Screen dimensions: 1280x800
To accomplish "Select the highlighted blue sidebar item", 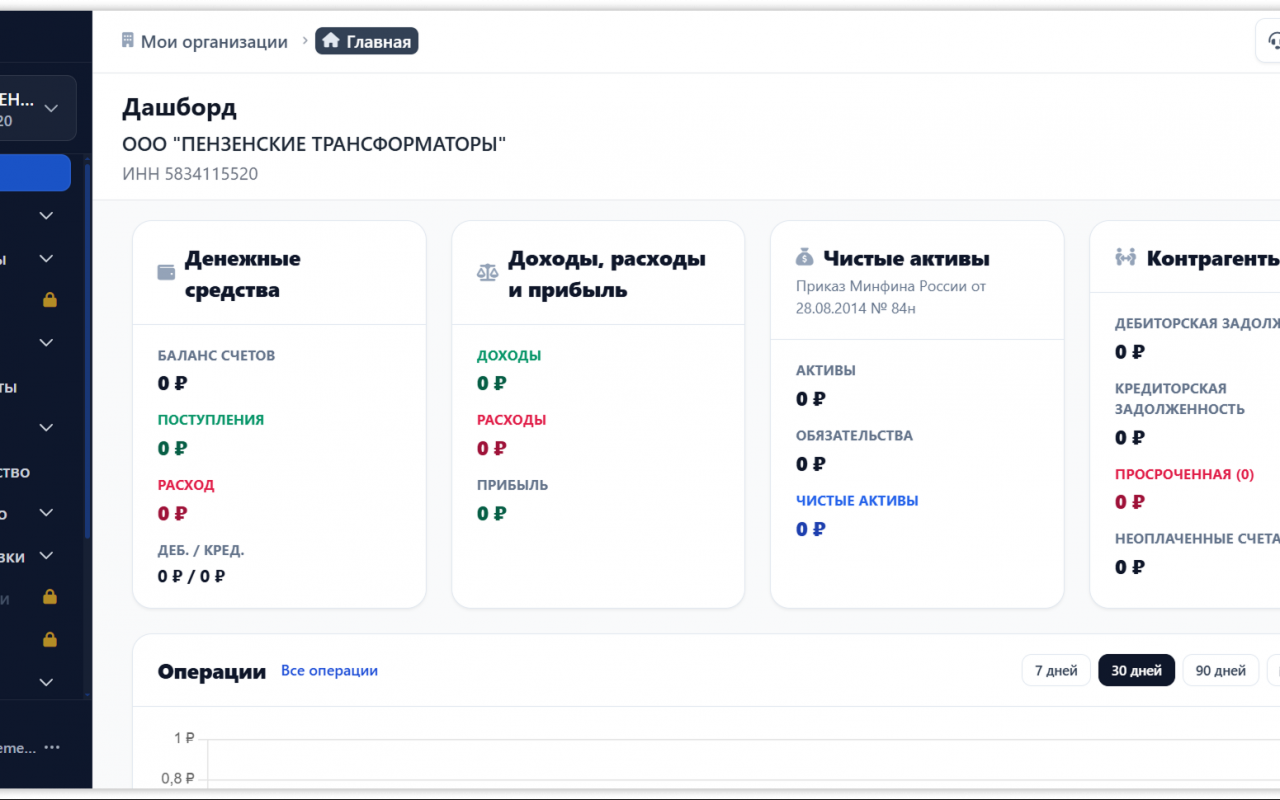I will 35,172.
